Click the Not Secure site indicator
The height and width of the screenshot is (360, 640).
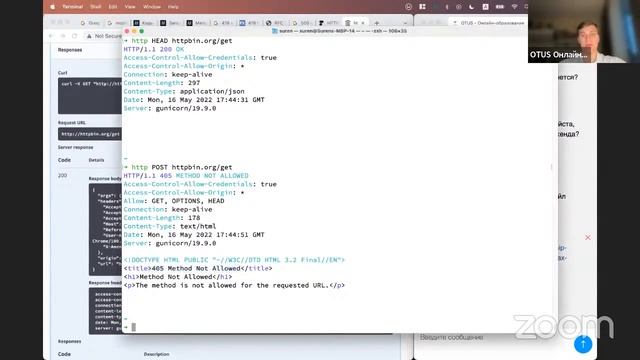tap(104, 36)
